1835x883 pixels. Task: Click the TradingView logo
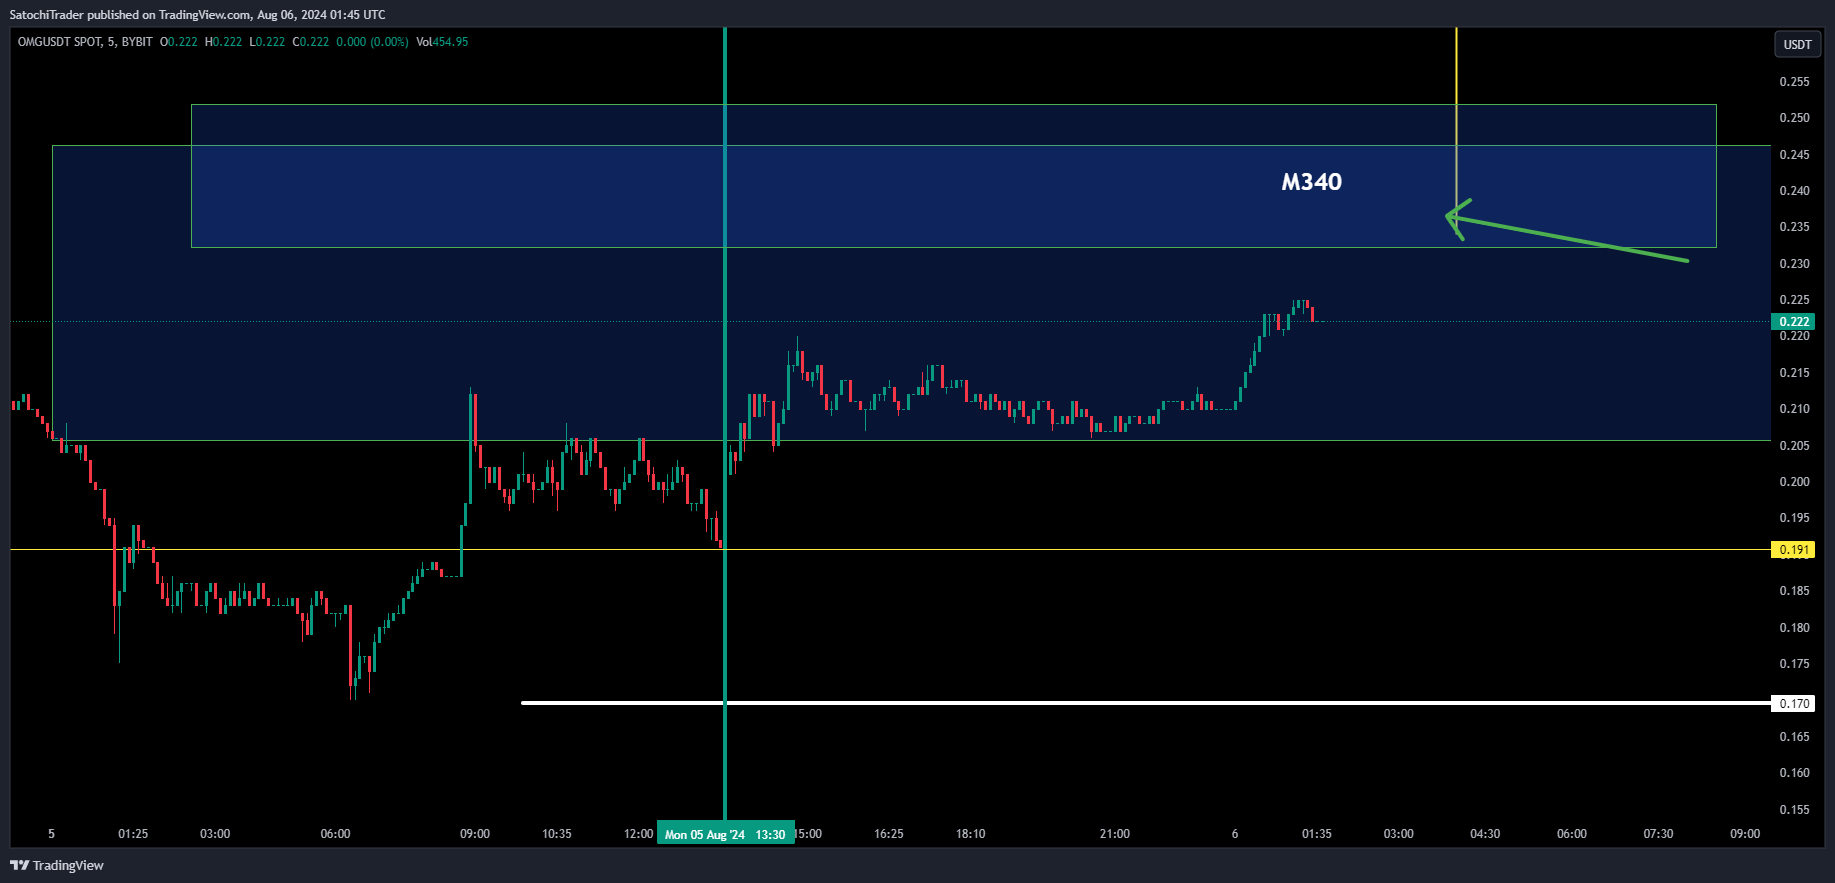pos(57,865)
